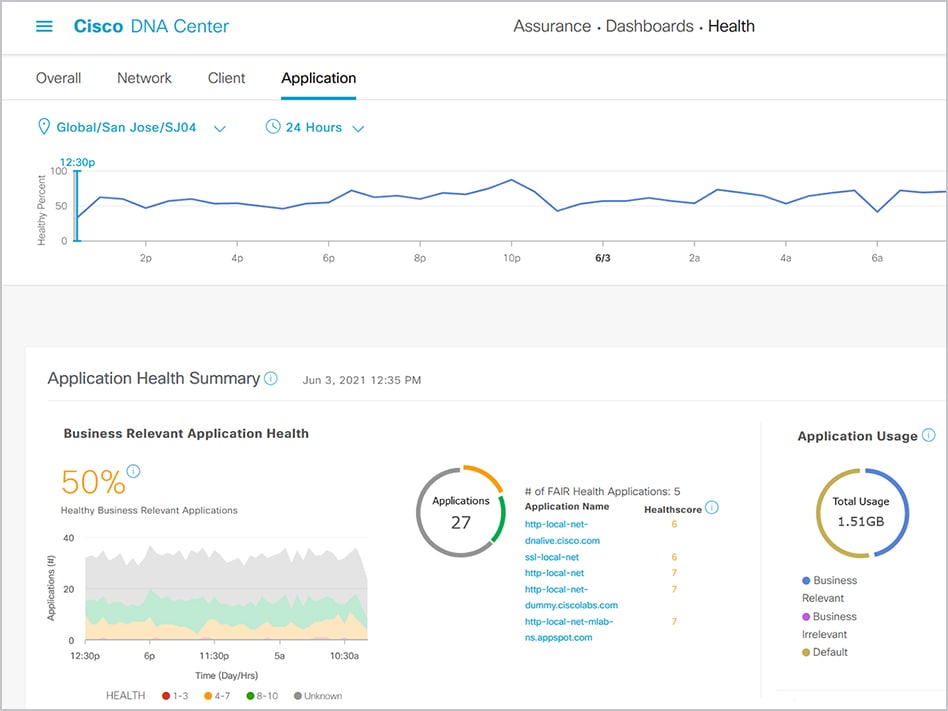Click the Cisco DNA Center logo
This screenshot has height=711, width=948.
pos(150,26)
